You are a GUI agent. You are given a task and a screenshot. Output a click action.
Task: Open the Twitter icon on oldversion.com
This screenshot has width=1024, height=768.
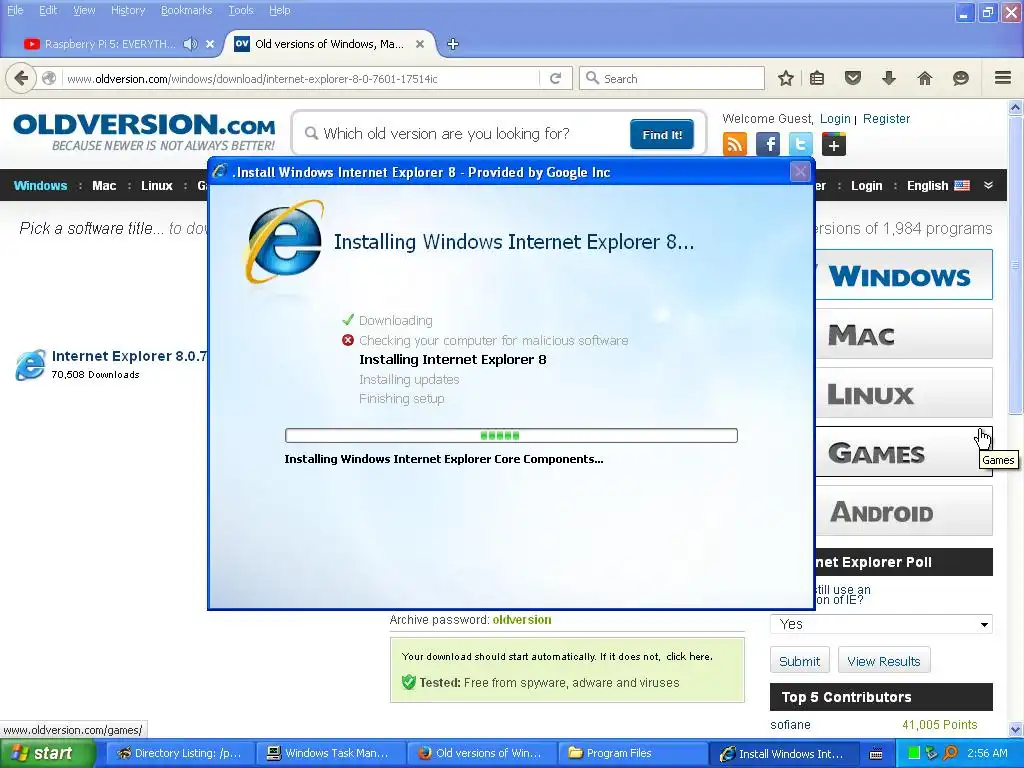801,144
